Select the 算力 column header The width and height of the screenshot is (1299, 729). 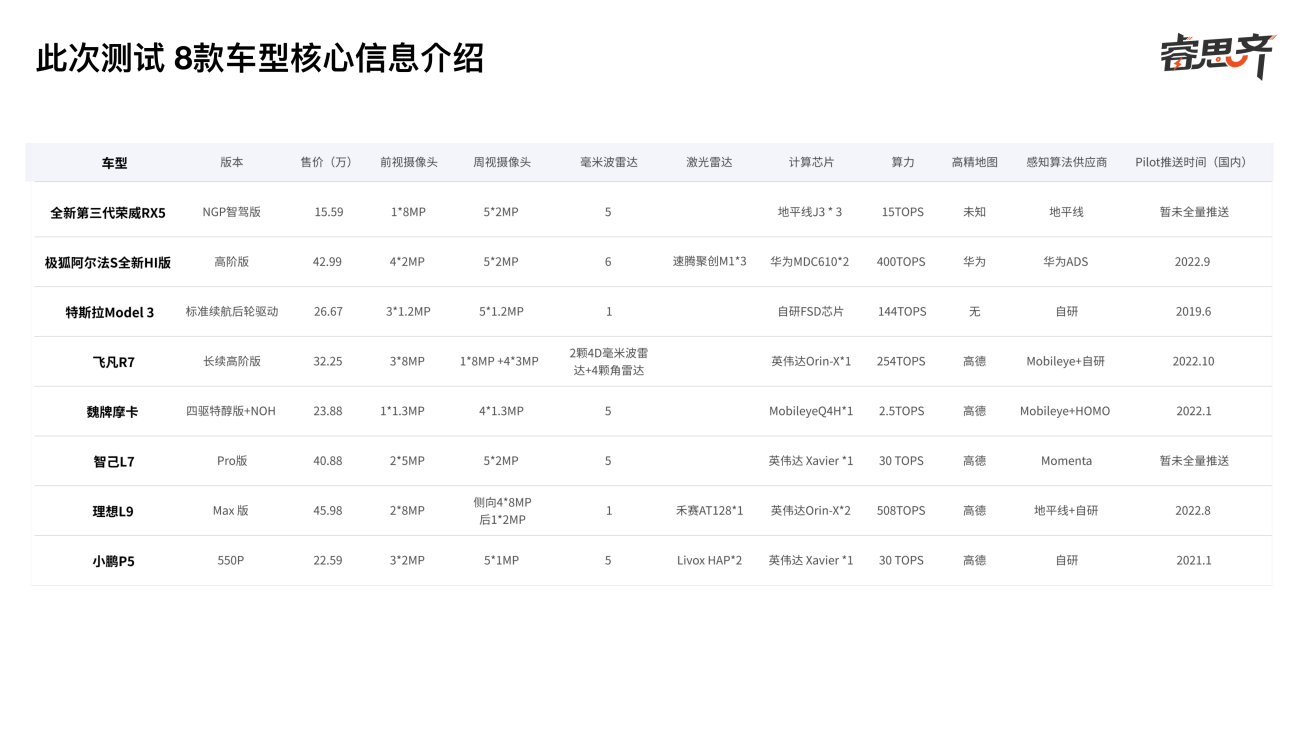[902, 162]
